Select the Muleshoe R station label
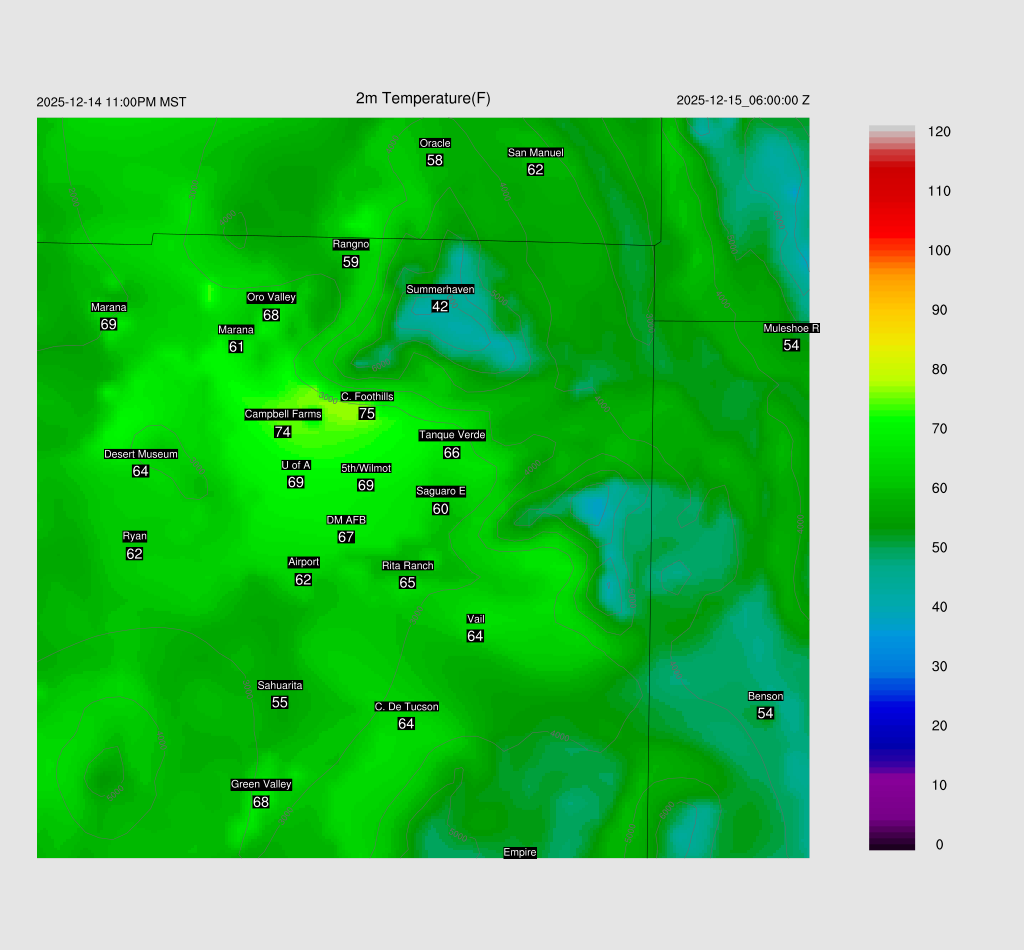Image resolution: width=1024 pixels, height=950 pixels. (791, 328)
